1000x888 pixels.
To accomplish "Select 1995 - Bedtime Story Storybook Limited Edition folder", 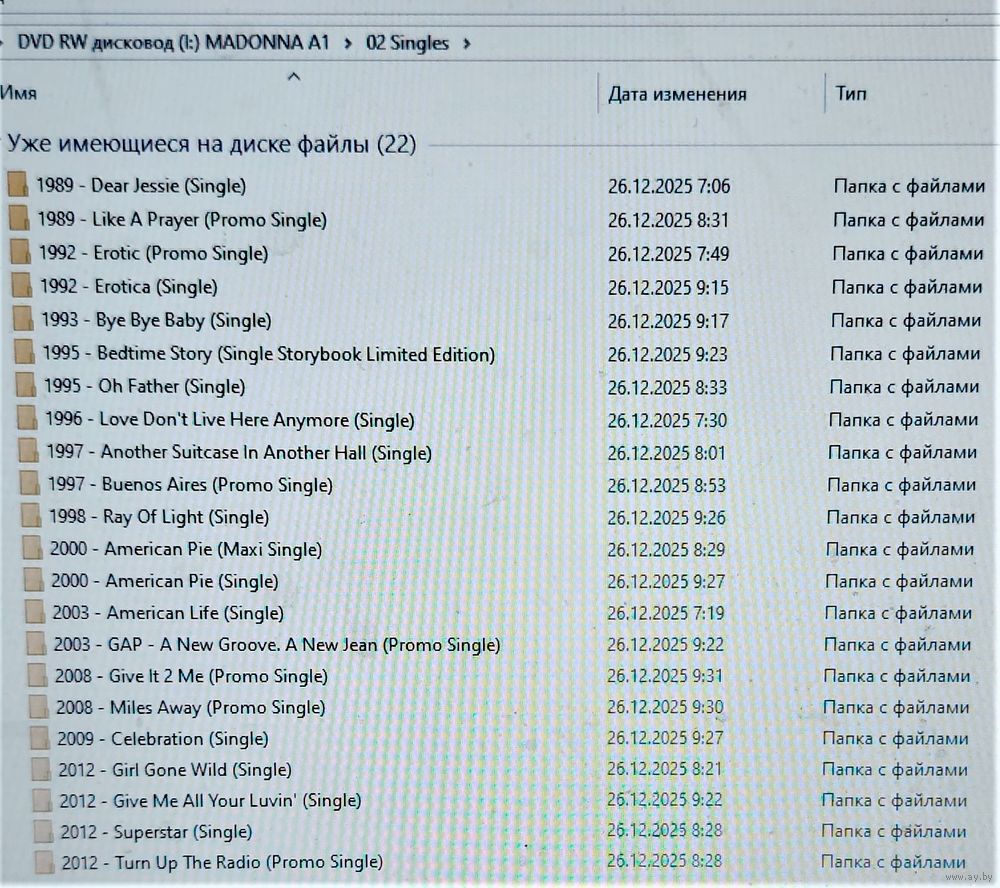I will (268, 354).
